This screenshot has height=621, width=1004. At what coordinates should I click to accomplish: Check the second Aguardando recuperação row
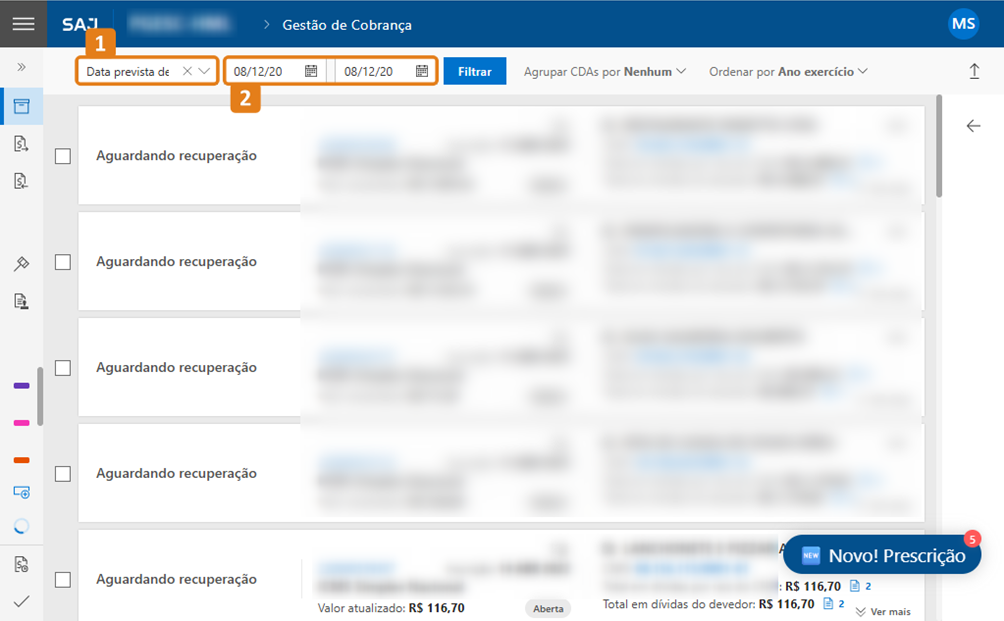(63, 262)
